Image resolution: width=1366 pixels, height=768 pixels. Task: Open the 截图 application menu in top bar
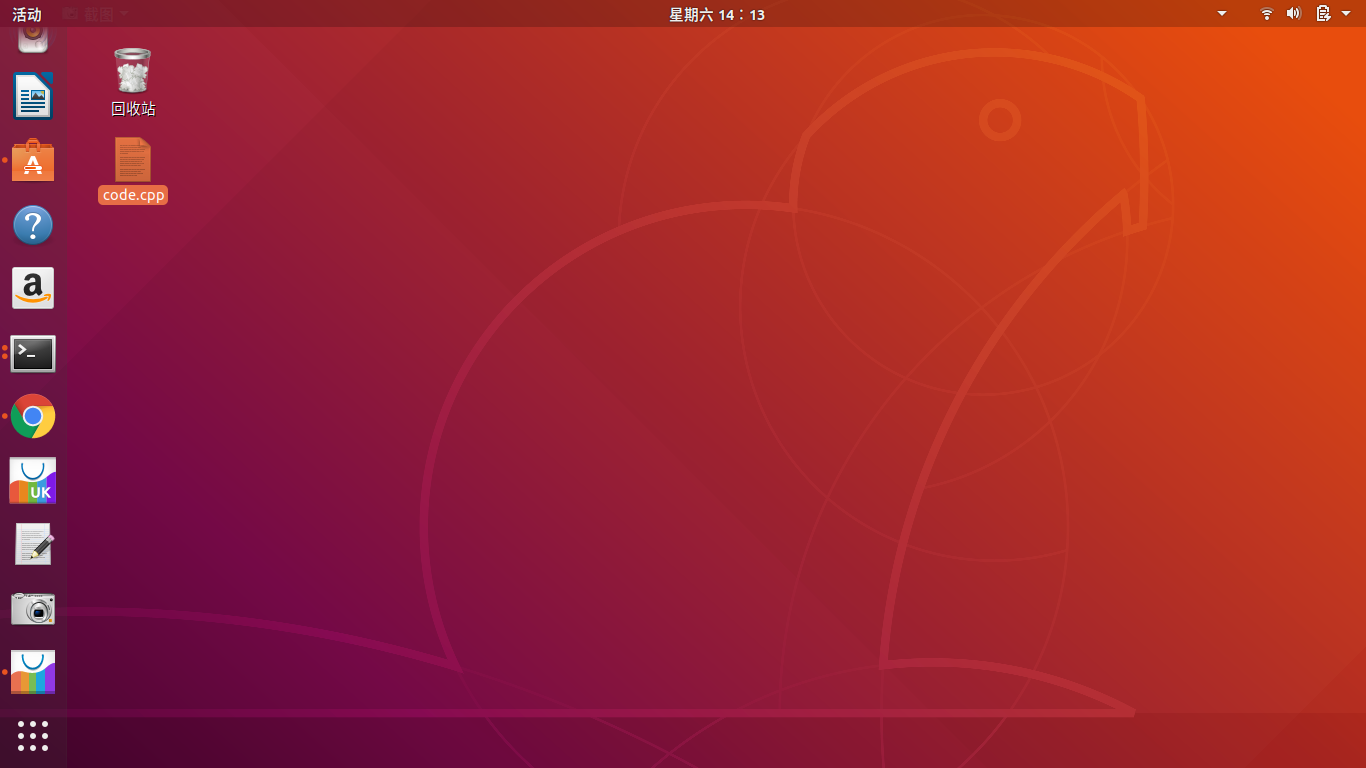(96, 14)
